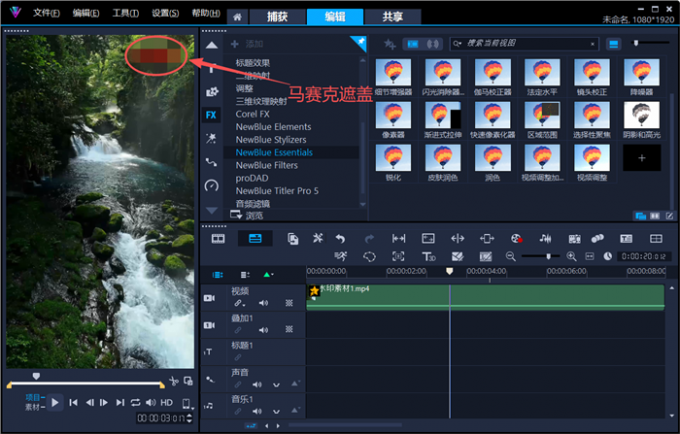Click the preview scrubber handle
Screen dimensions: 680x434
tap(36, 376)
